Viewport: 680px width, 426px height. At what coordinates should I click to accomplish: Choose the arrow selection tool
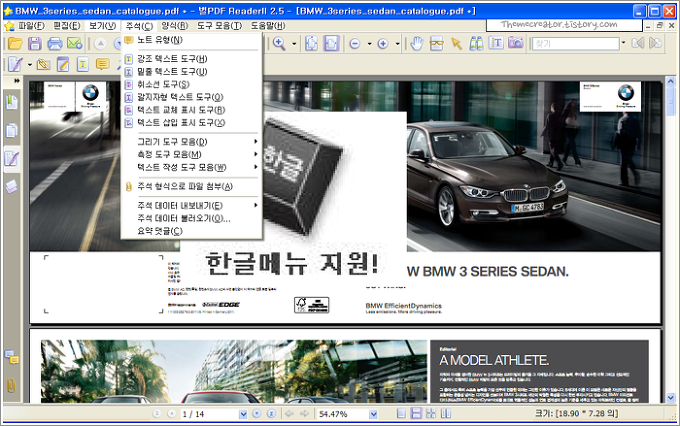pyautogui.click(x=456, y=43)
